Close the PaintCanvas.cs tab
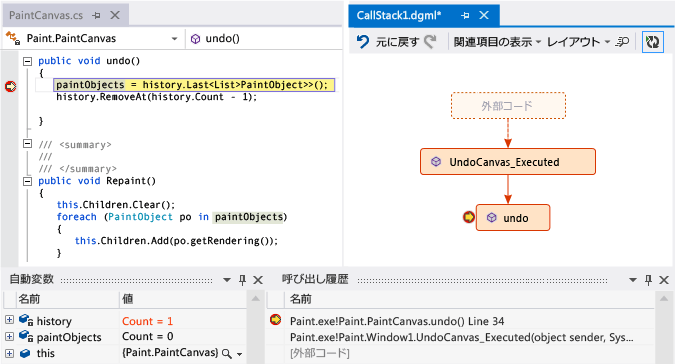Image resolution: width=675 pixels, height=364 pixels. tap(115, 15)
